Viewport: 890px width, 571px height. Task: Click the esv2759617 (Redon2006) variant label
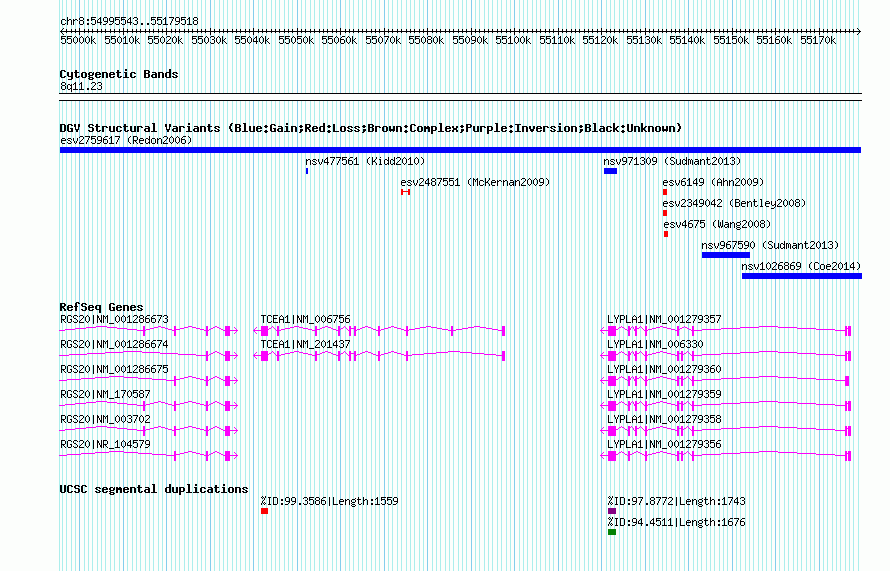[x=126, y=140]
